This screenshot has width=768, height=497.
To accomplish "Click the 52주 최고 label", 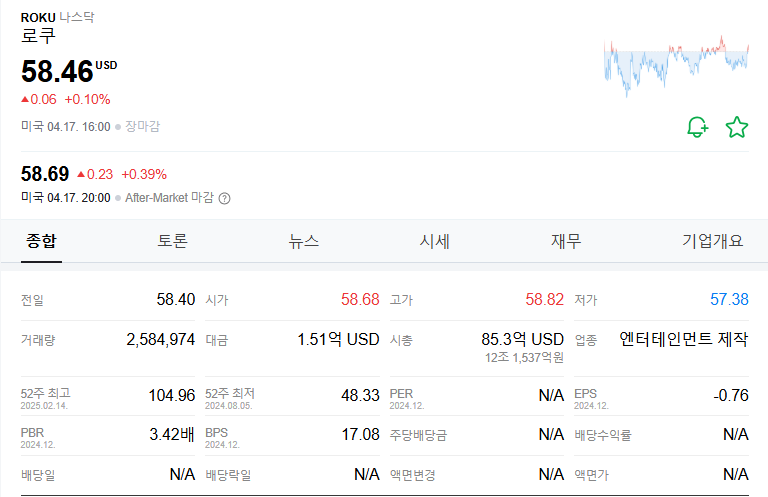I will click(46, 393).
